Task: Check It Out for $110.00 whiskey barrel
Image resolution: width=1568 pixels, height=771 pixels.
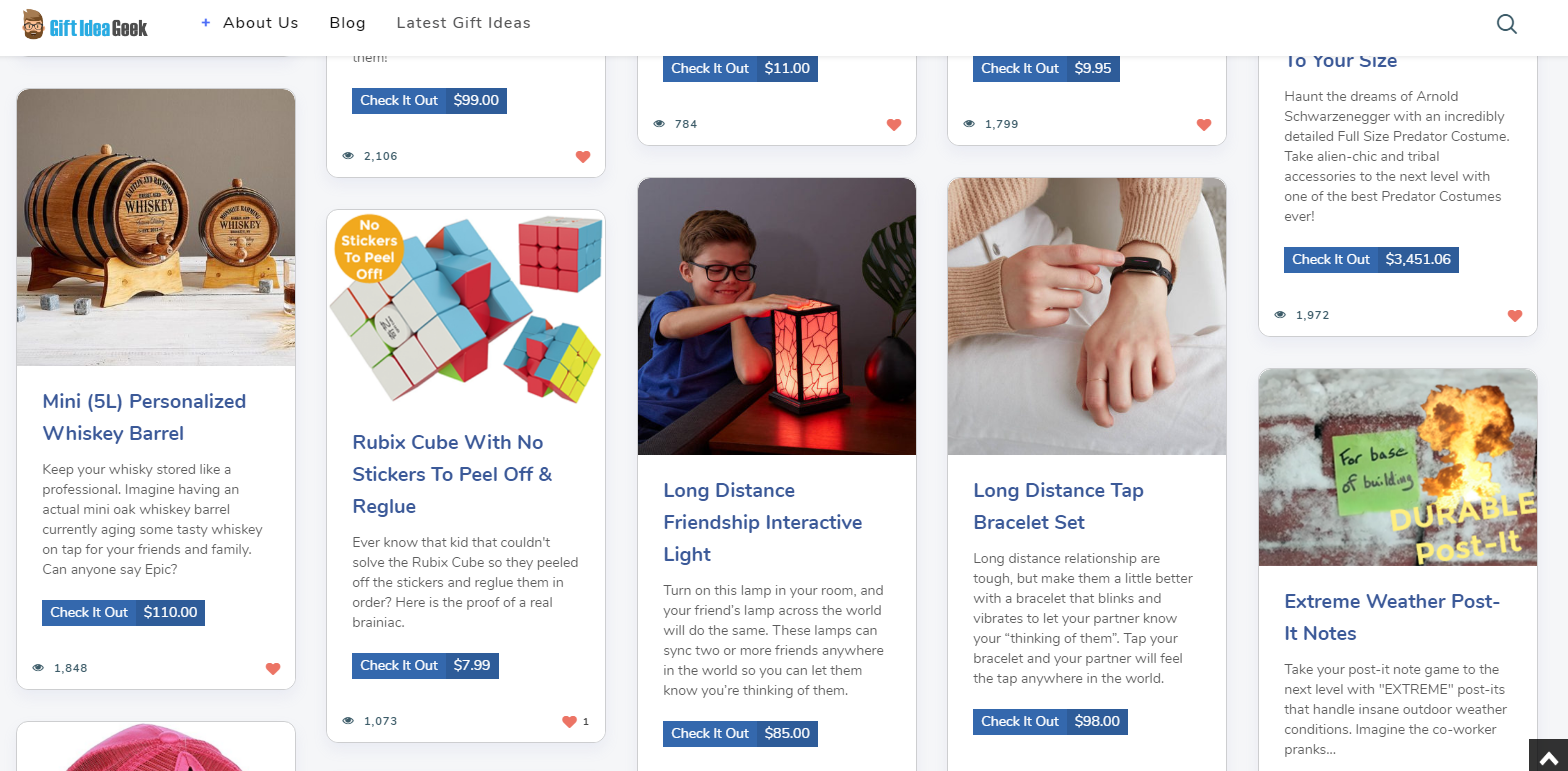Action: coord(123,612)
